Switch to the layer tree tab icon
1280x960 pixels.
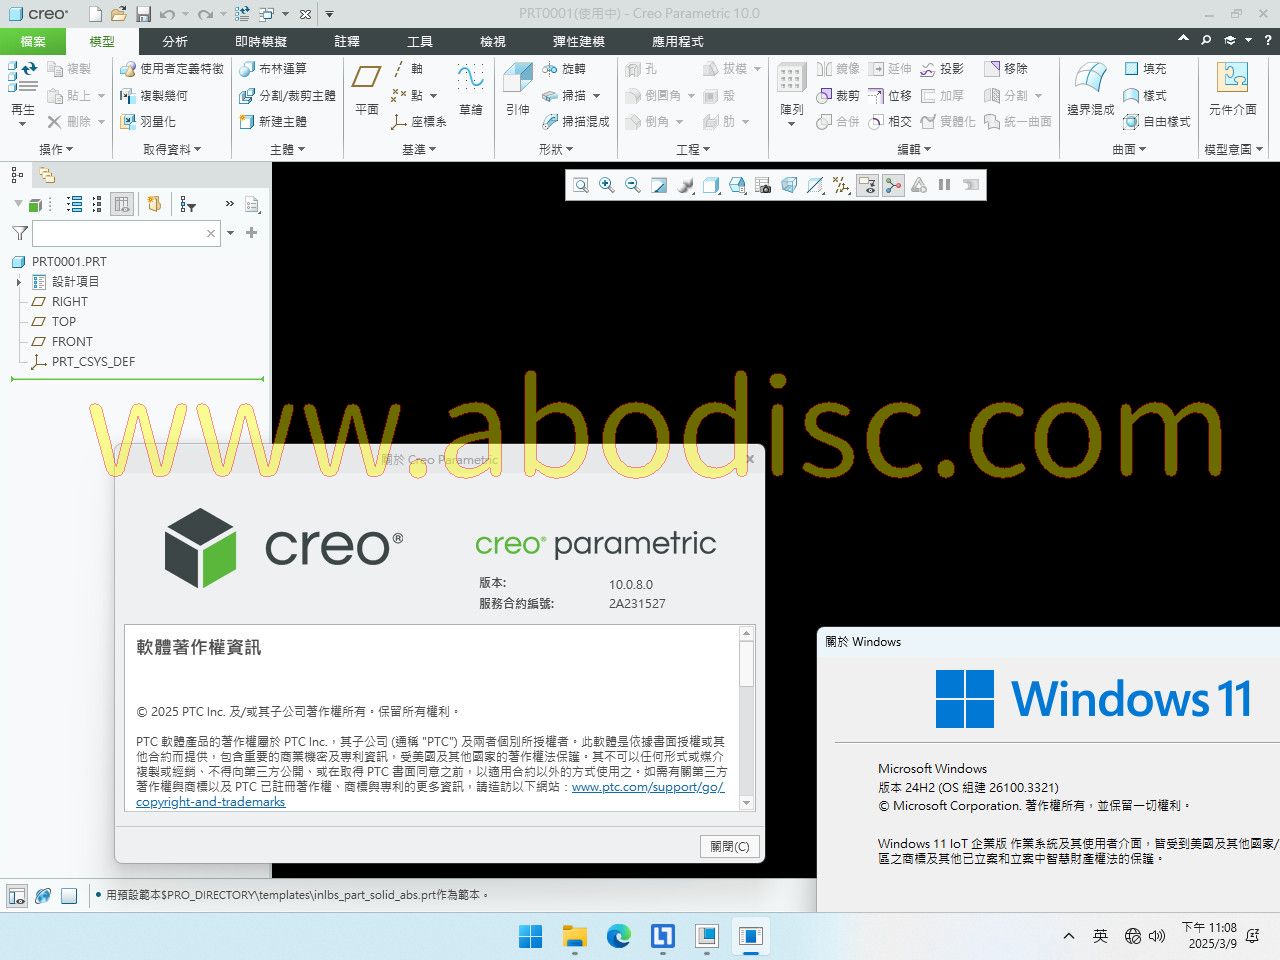coord(46,176)
